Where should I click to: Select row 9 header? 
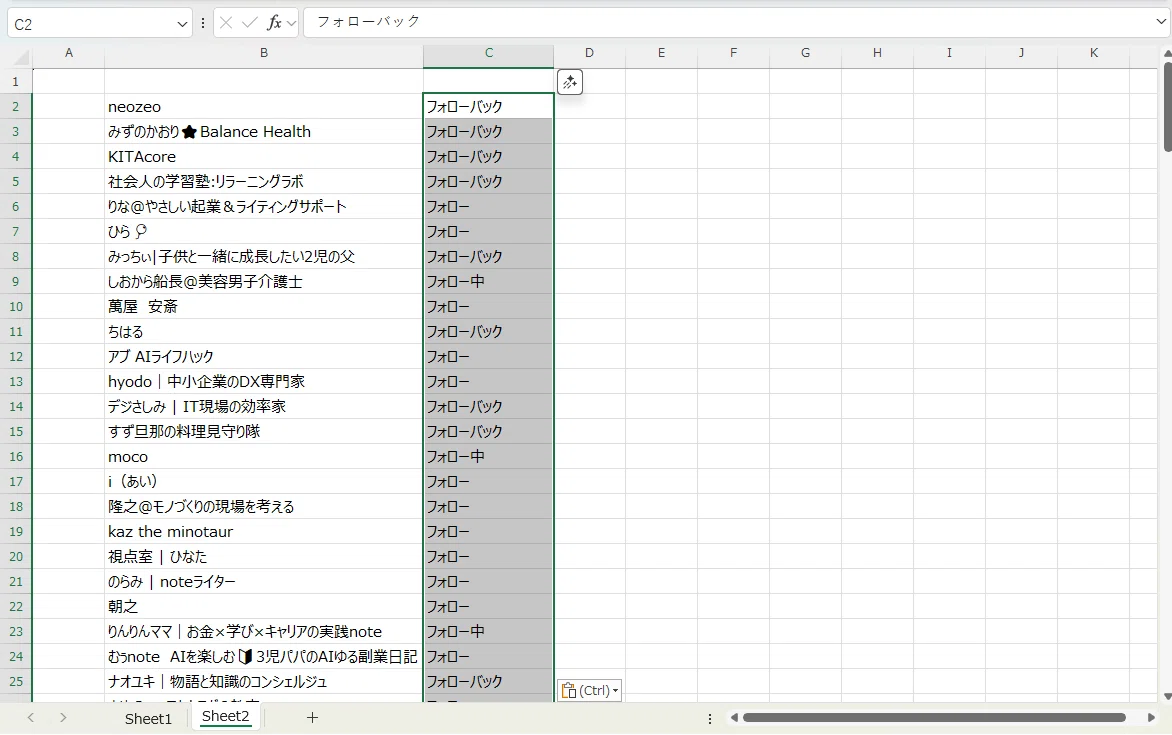tap(16, 282)
